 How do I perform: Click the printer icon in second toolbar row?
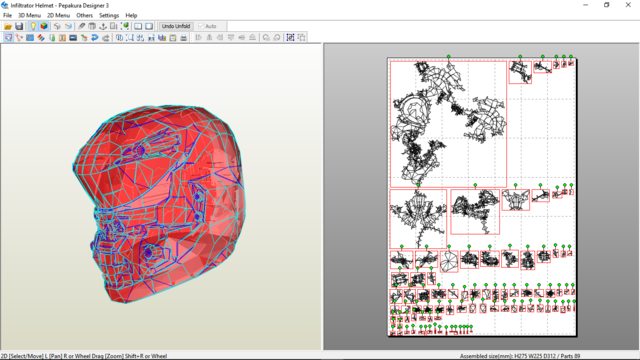point(184,38)
